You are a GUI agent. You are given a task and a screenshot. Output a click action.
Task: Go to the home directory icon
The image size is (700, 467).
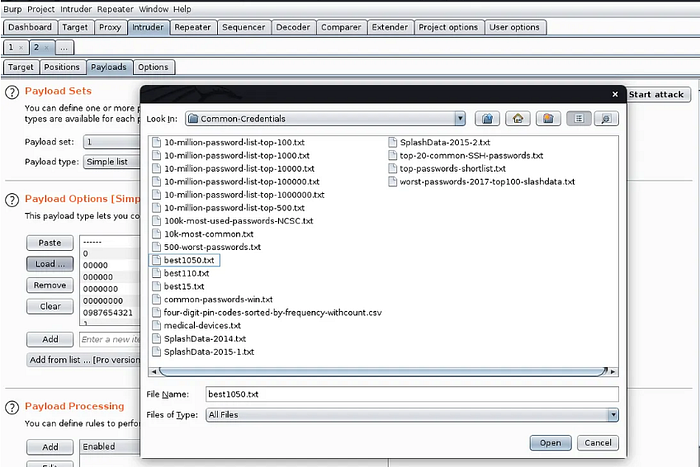517,119
